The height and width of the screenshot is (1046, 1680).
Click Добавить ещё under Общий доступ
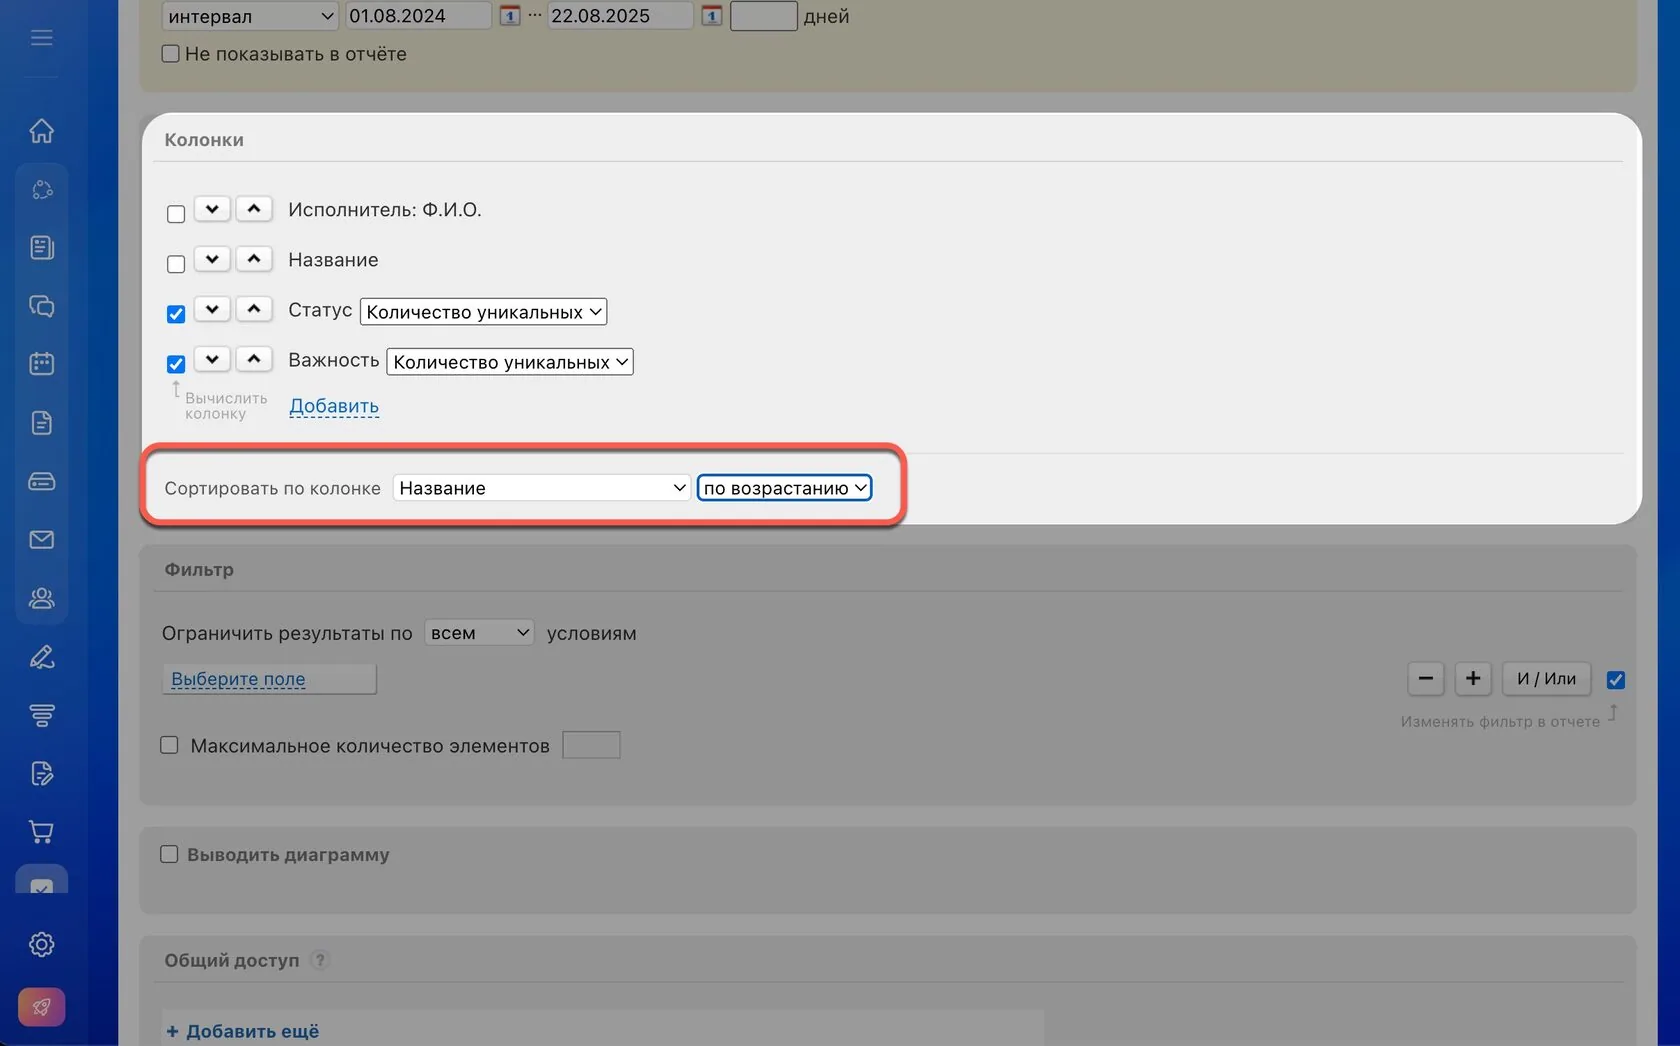pos(243,1031)
